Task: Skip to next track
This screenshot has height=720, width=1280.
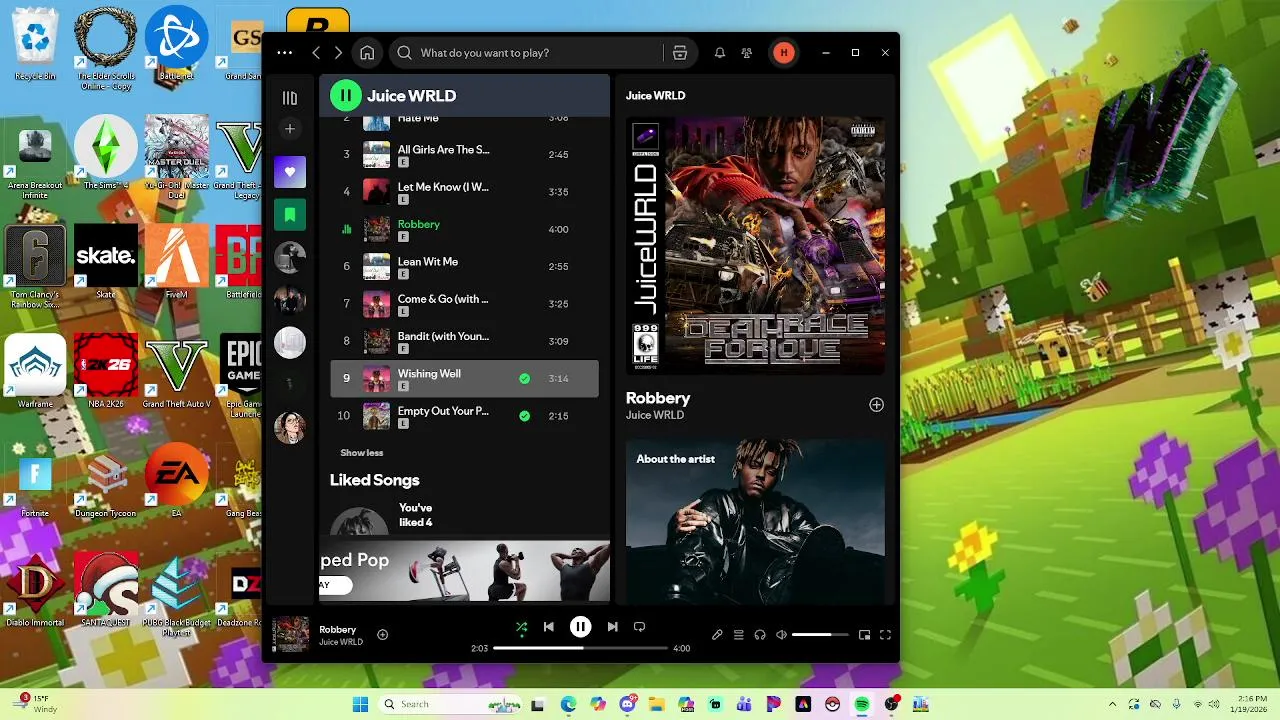Action: pyautogui.click(x=612, y=627)
